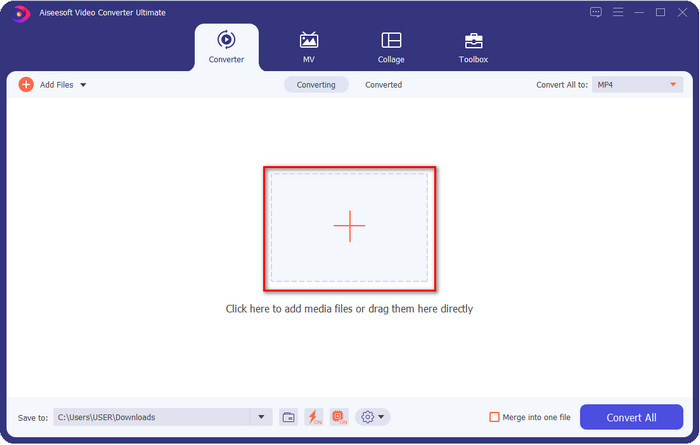Click the Save to path field
The height and width of the screenshot is (445, 700).
pos(150,417)
